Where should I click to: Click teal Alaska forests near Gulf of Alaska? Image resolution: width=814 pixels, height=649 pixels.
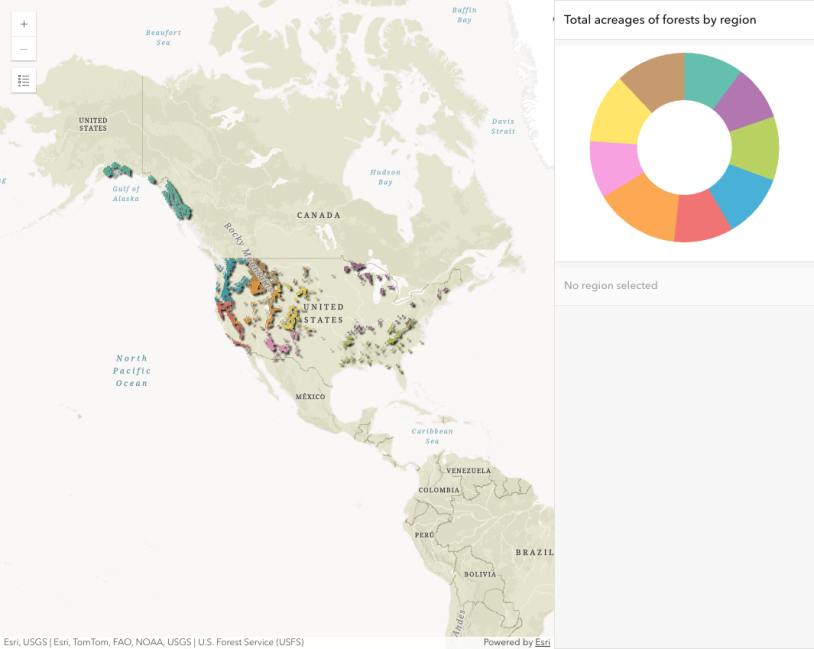(119, 171)
